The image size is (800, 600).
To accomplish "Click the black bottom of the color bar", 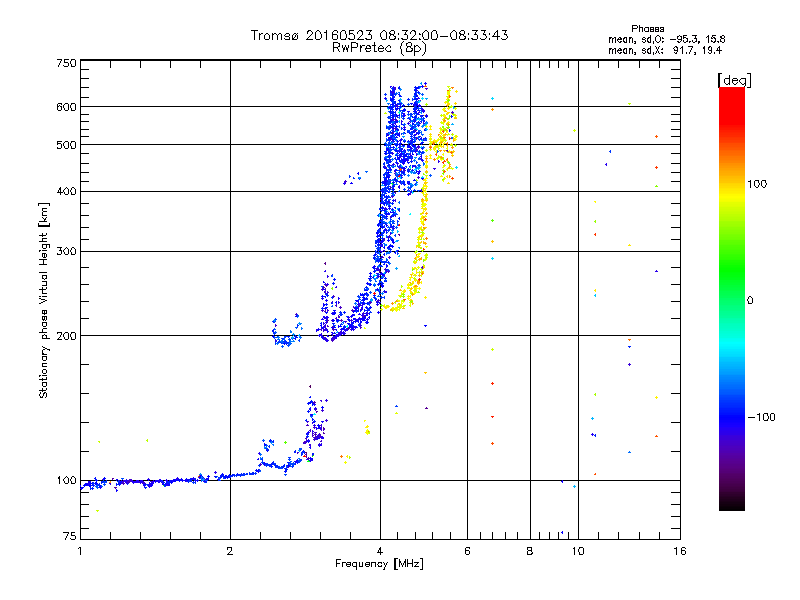I will pos(732,503).
